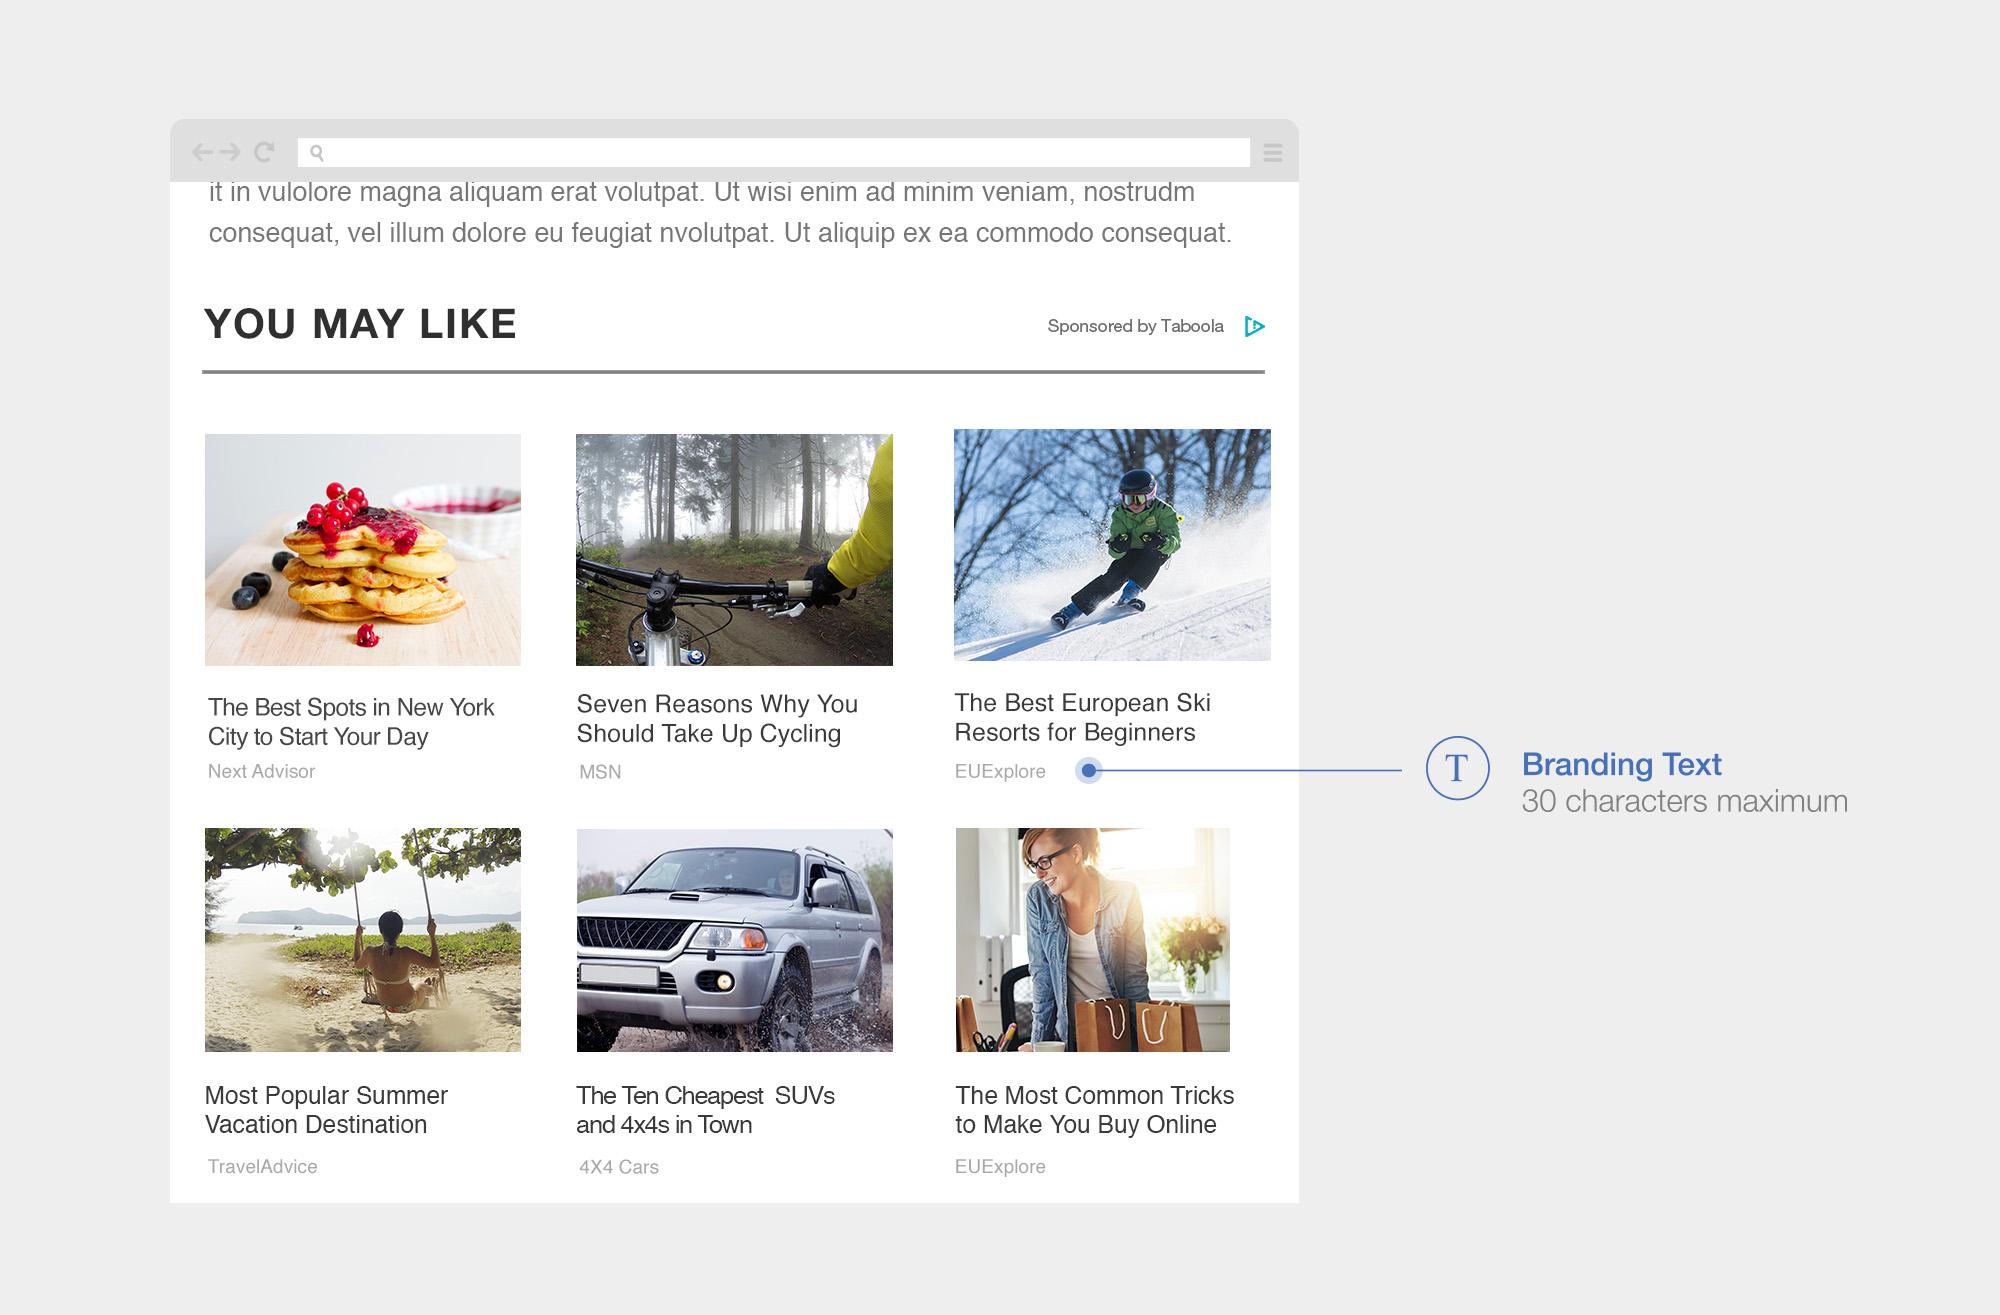This screenshot has width=2000, height=1315.
Task: Open the browser hamburger menu
Action: [x=1273, y=153]
